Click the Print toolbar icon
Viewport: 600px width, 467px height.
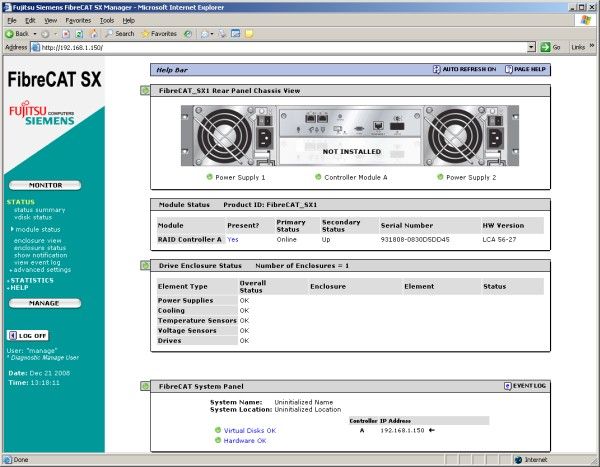pos(222,34)
